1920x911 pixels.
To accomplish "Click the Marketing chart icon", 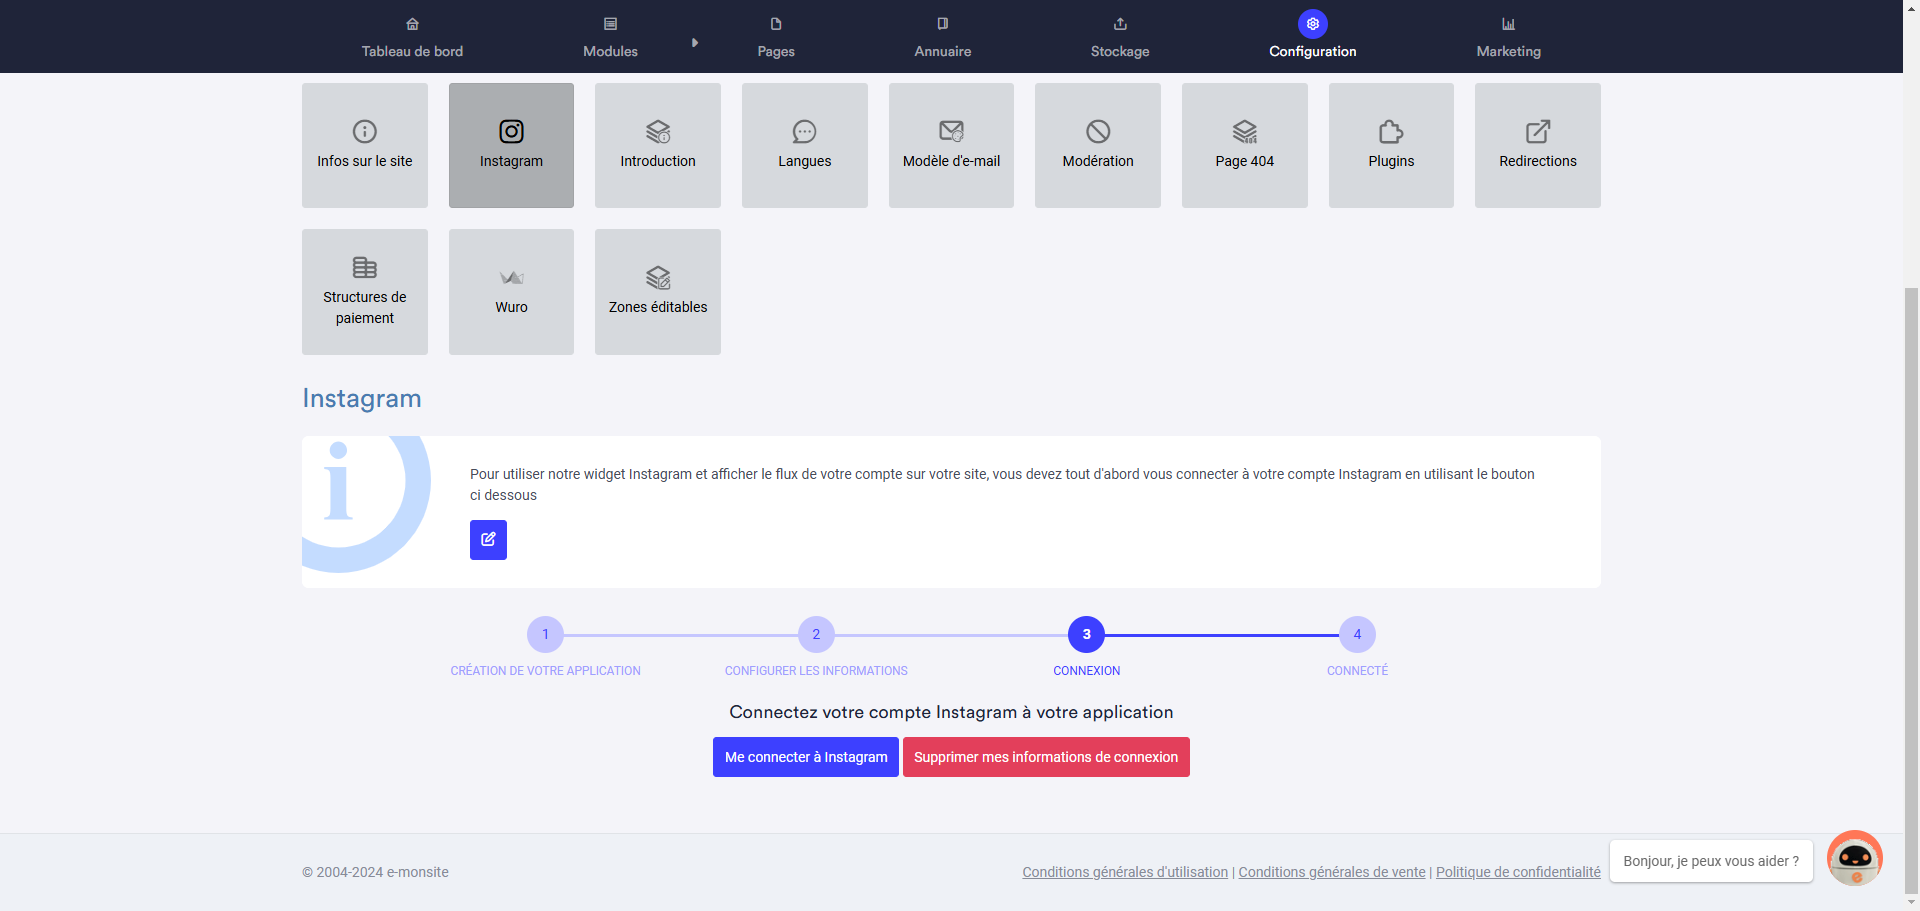I will click(x=1509, y=24).
